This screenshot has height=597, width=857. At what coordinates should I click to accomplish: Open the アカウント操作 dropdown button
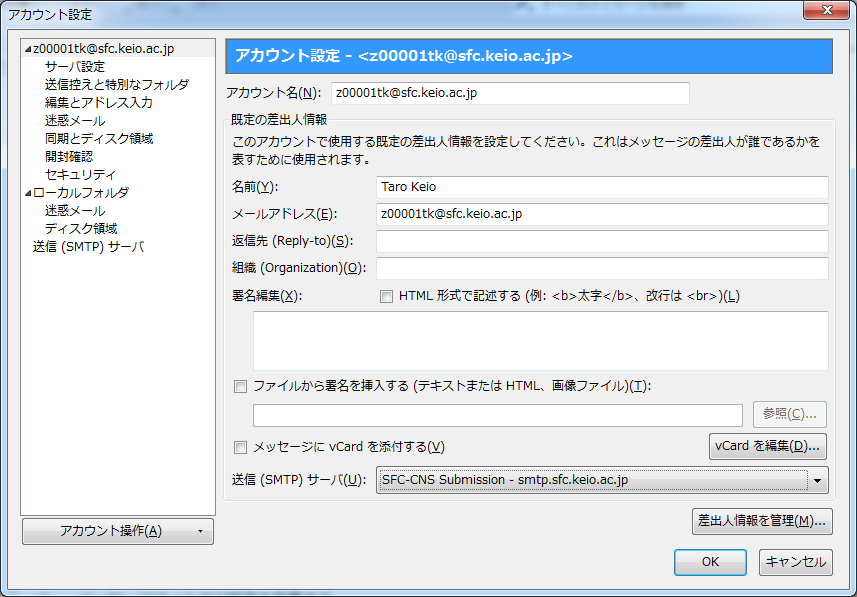coord(118,531)
